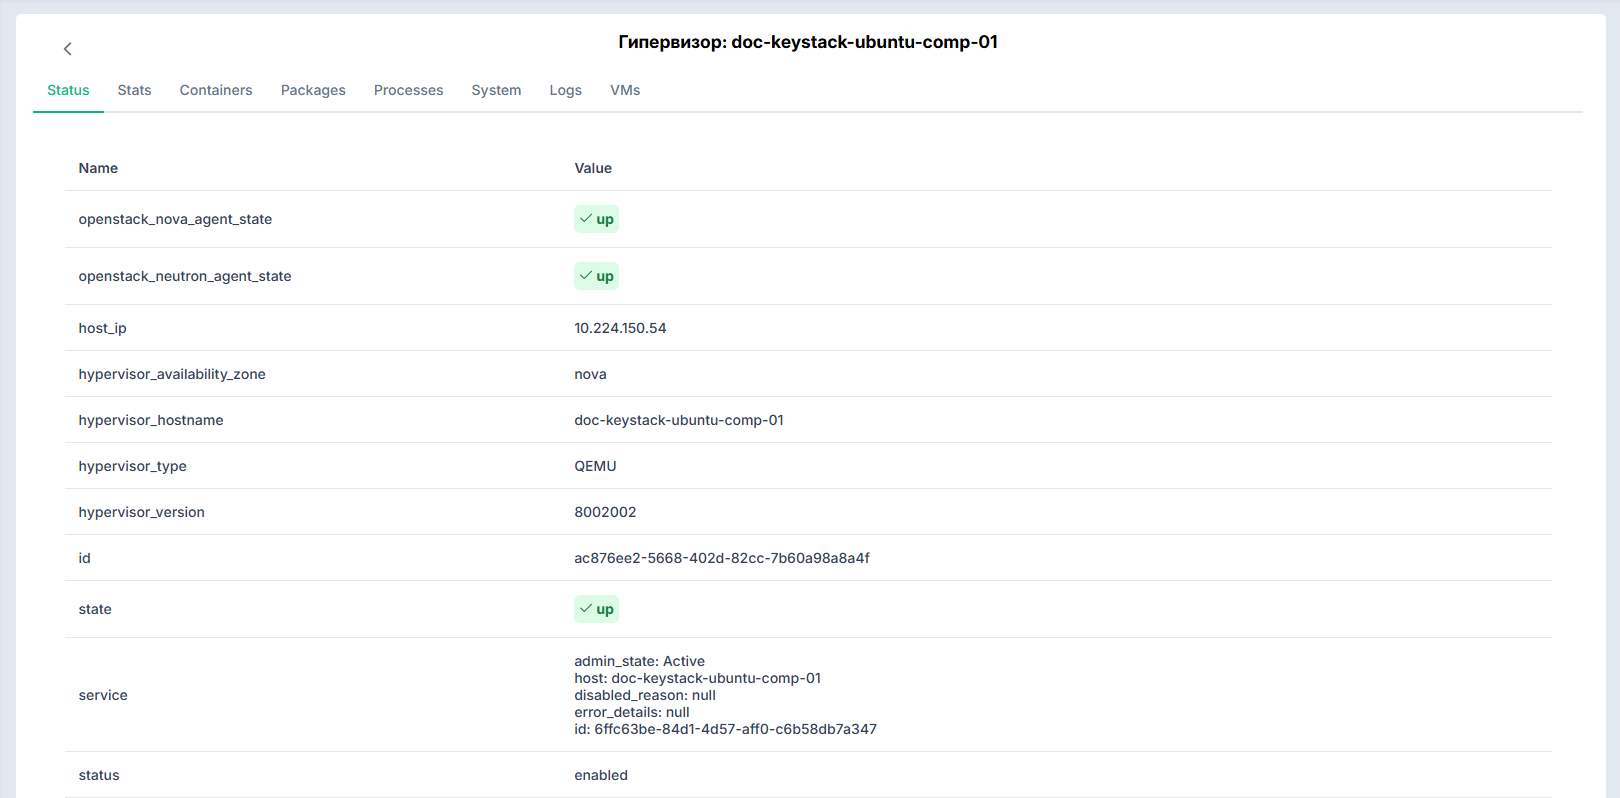Image resolution: width=1620 pixels, height=798 pixels.
Task: Click the service host line
Action: coord(697,678)
